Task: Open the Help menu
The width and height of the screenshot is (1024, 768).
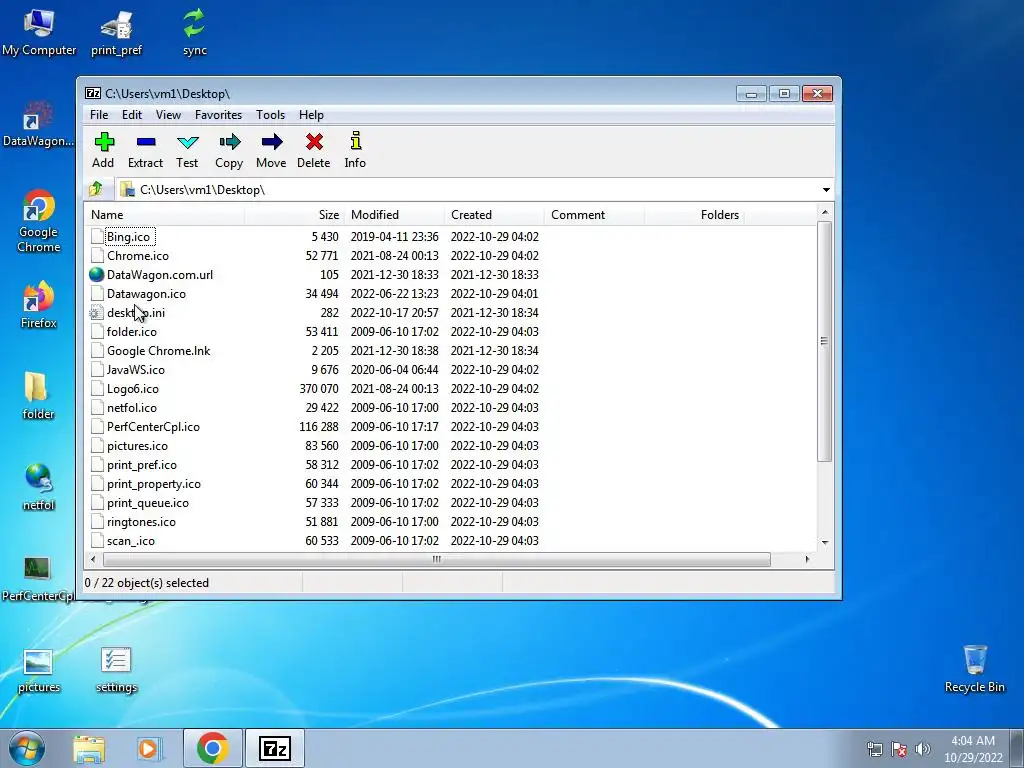Action: [x=312, y=115]
